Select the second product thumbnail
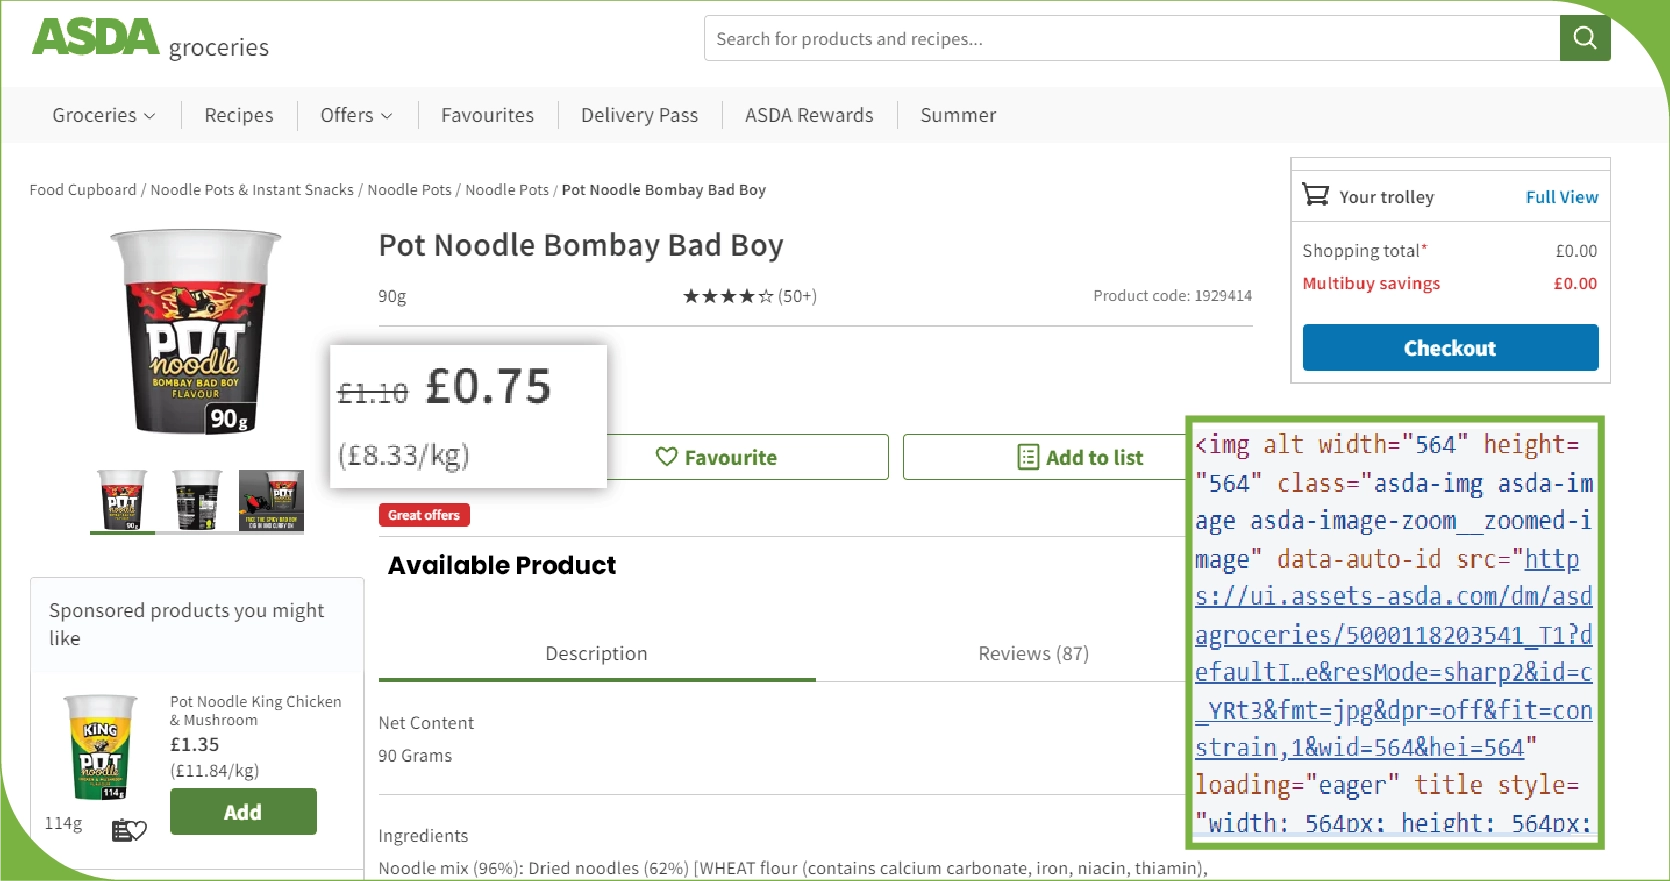Viewport: 1670px width, 881px height. (197, 500)
